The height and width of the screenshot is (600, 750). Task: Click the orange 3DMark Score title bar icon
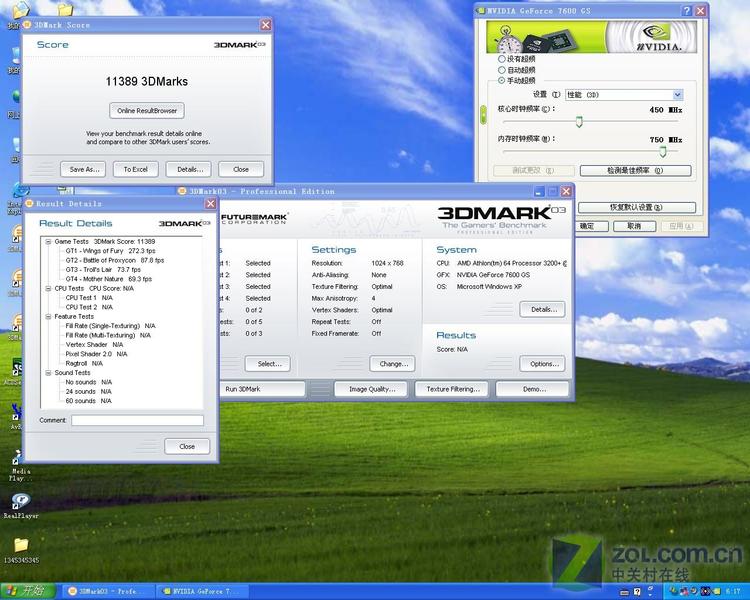pyautogui.click(x=27, y=24)
